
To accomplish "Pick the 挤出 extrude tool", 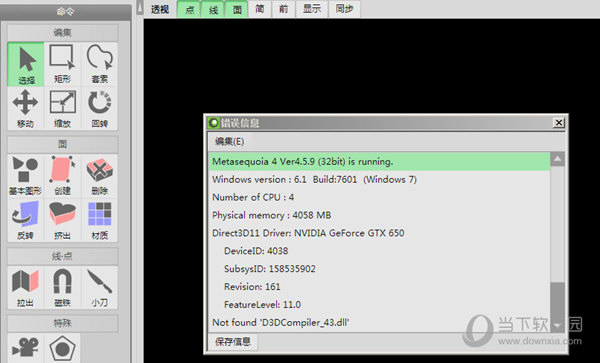I will point(62,220).
